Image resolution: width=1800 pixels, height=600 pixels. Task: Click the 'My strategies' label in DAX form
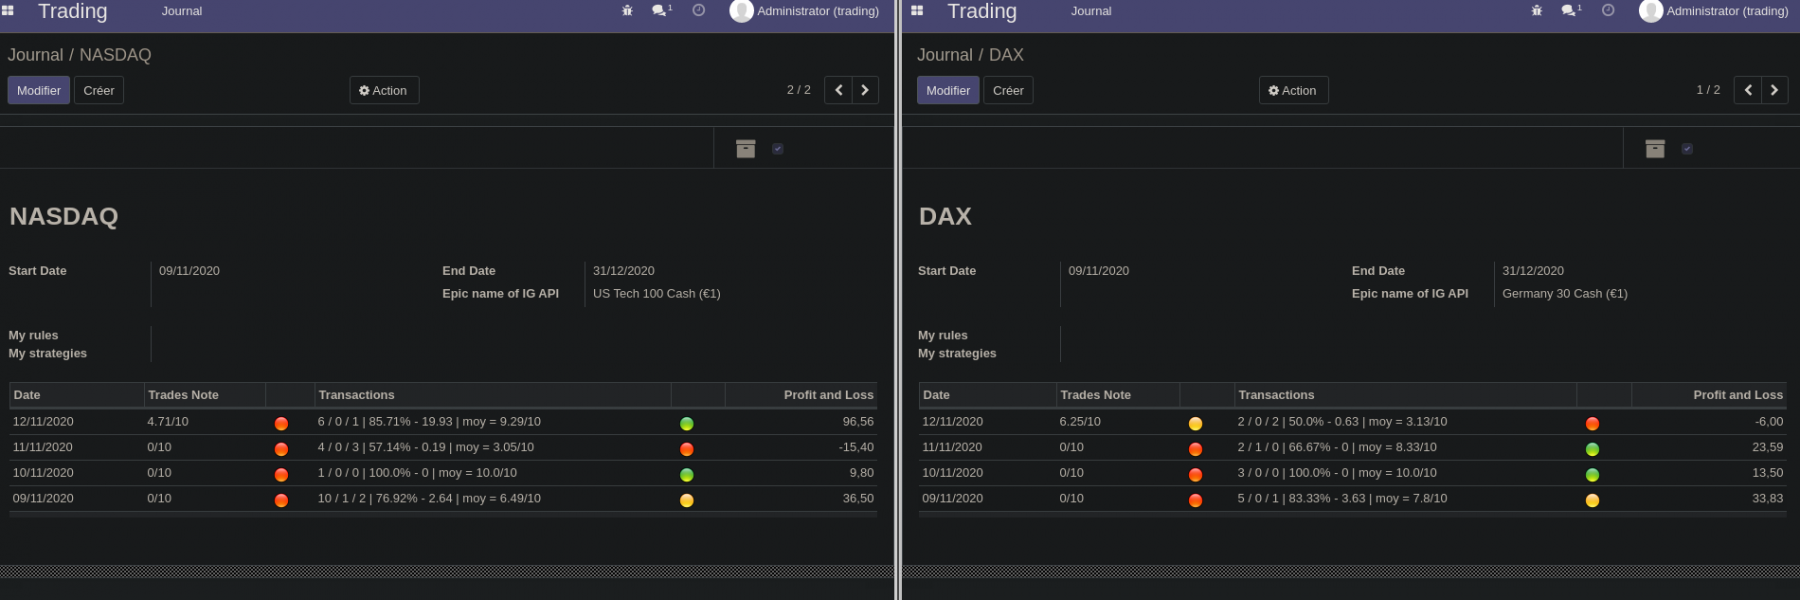point(957,354)
